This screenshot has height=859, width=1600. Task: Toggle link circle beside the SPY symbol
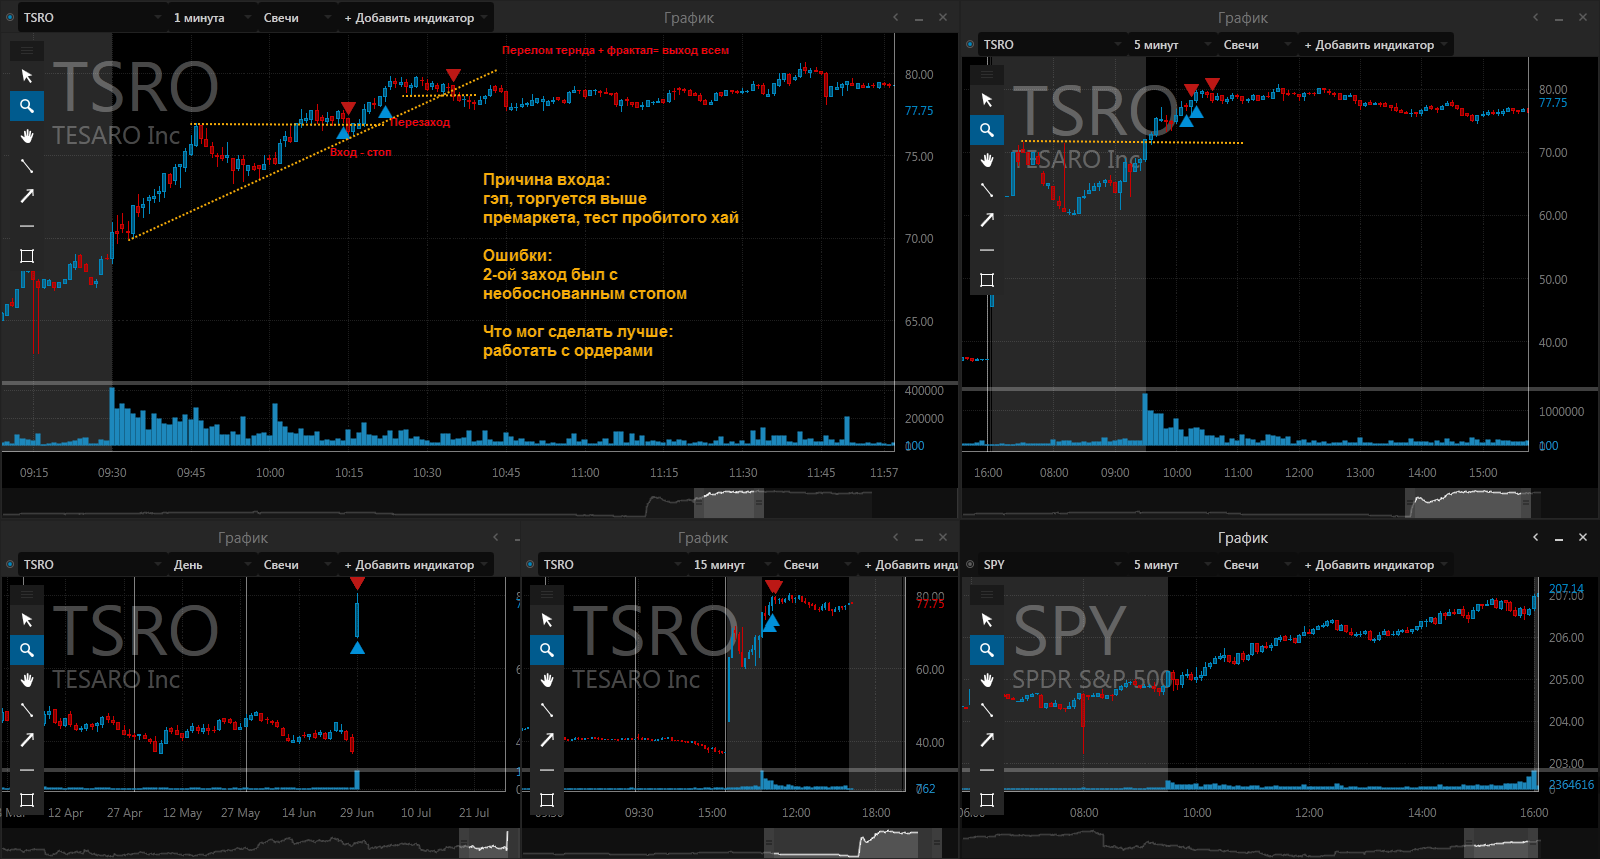pyautogui.click(x=970, y=564)
